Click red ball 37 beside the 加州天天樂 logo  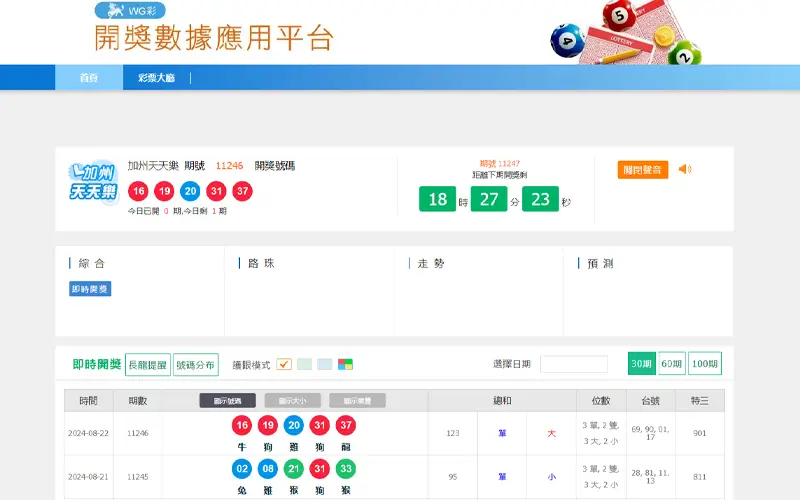242,191
